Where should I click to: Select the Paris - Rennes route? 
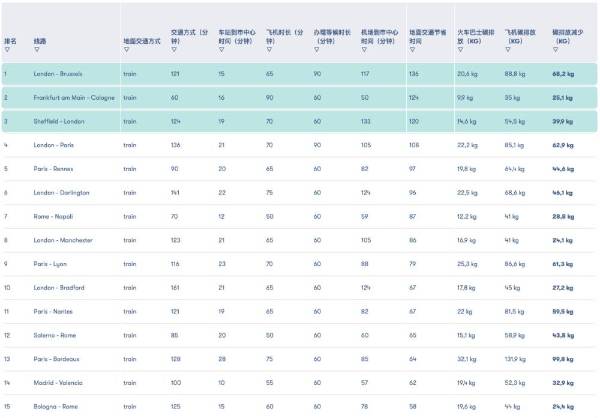tap(53, 169)
